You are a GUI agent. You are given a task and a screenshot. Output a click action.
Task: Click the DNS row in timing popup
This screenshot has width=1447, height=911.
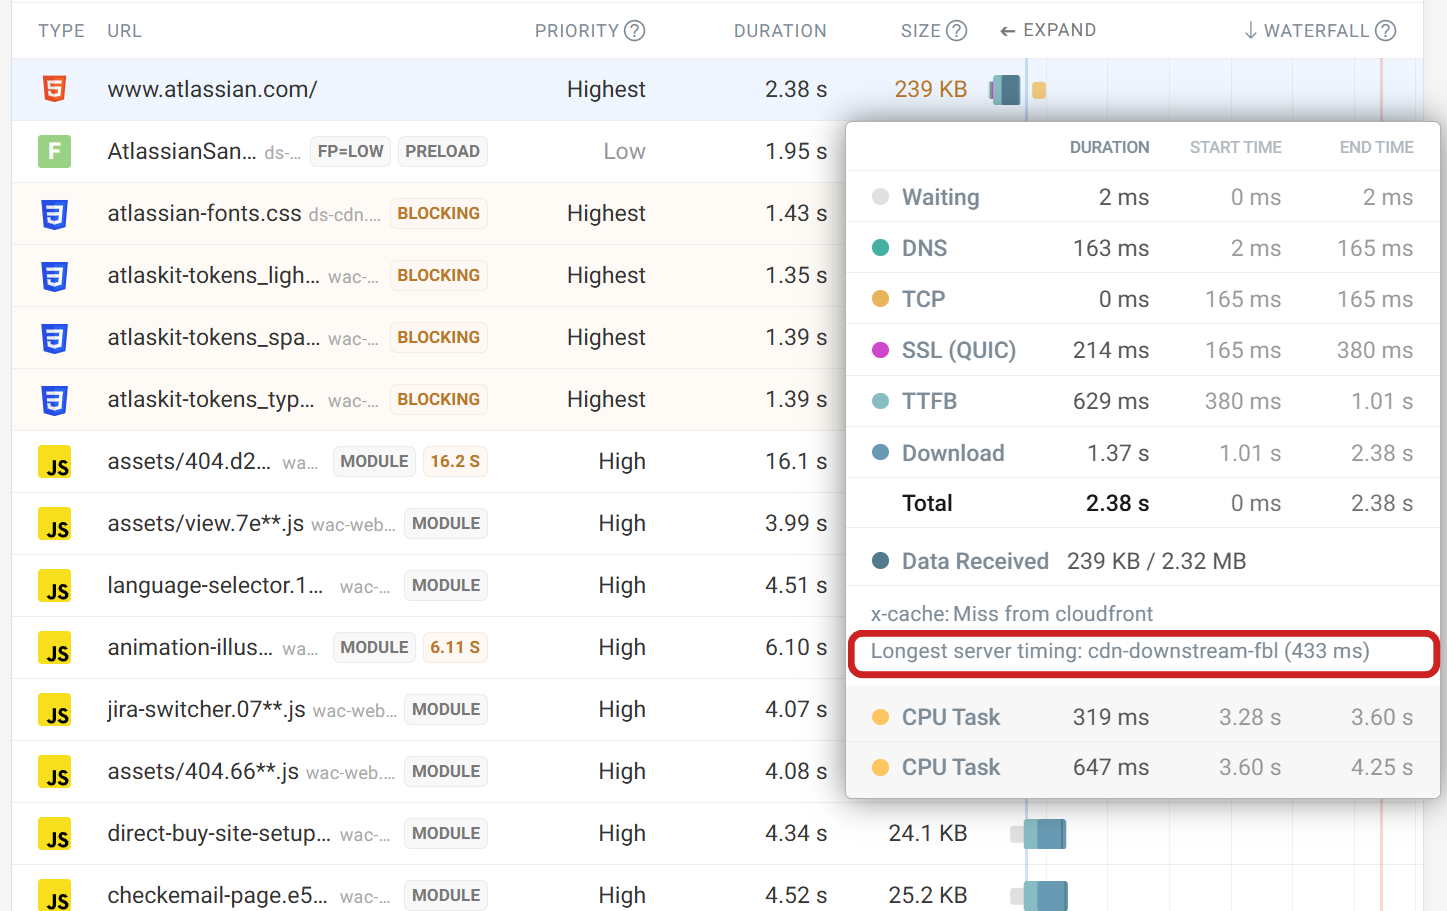click(1143, 248)
